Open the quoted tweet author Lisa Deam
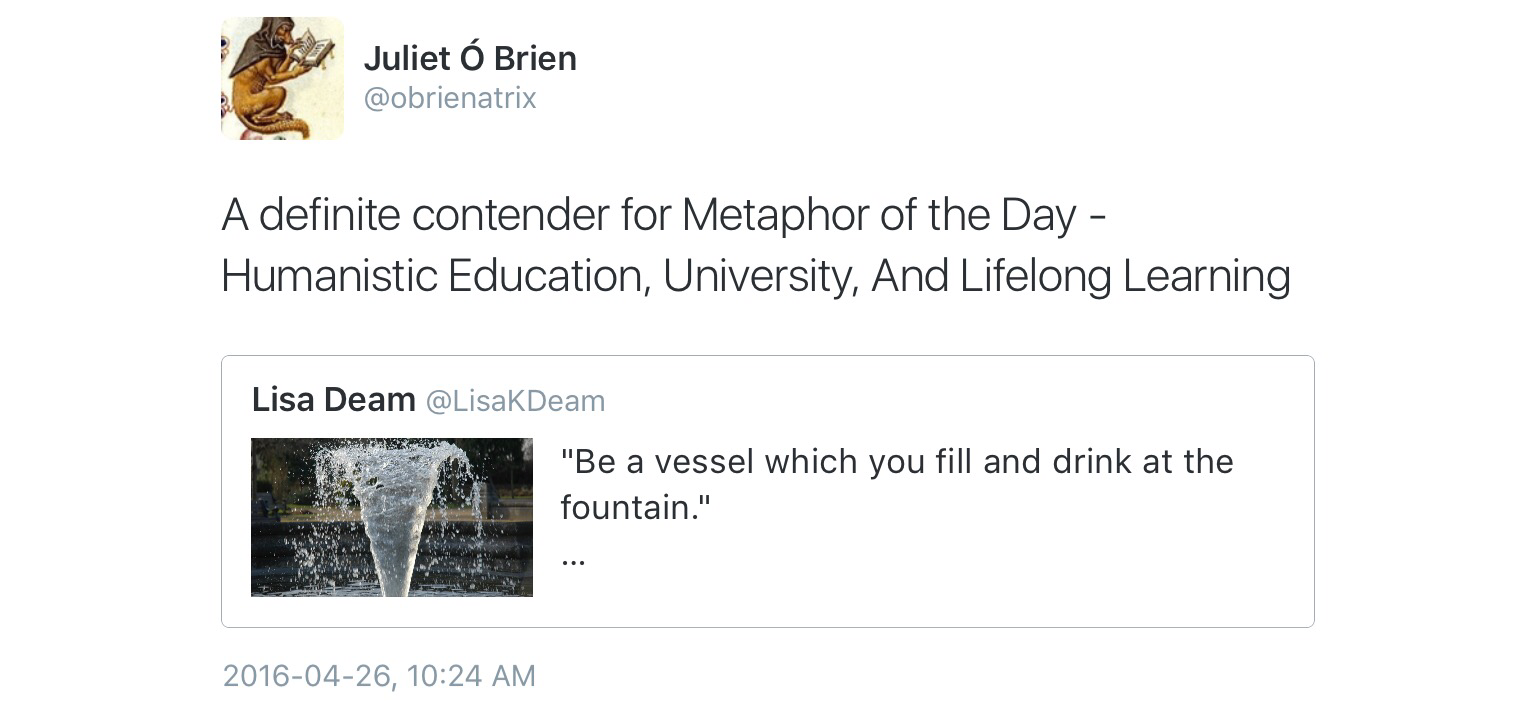The width and height of the screenshot is (1514, 701). point(333,400)
